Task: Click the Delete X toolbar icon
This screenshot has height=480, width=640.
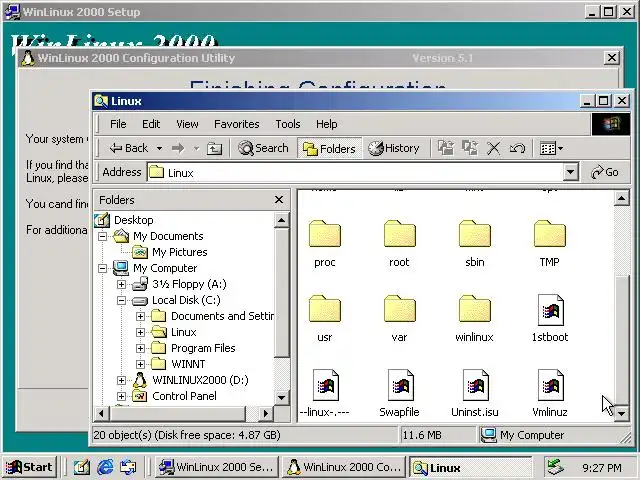Action: click(x=493, y=148)
